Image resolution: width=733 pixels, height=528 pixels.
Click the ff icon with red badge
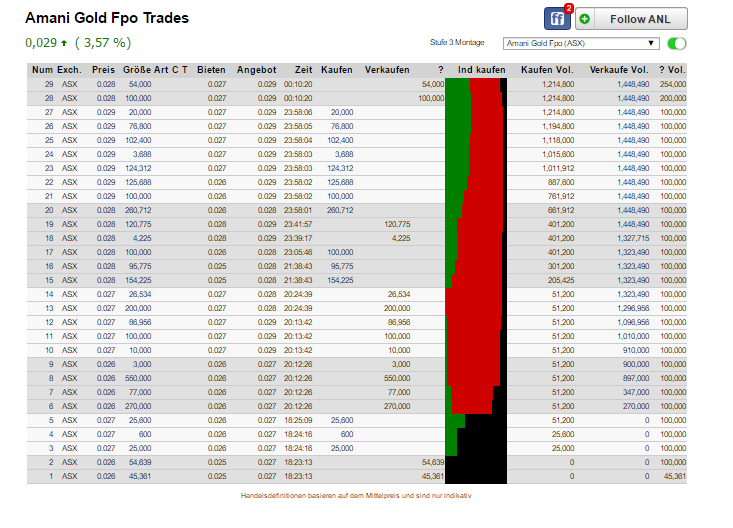click(x=557, y=19)
